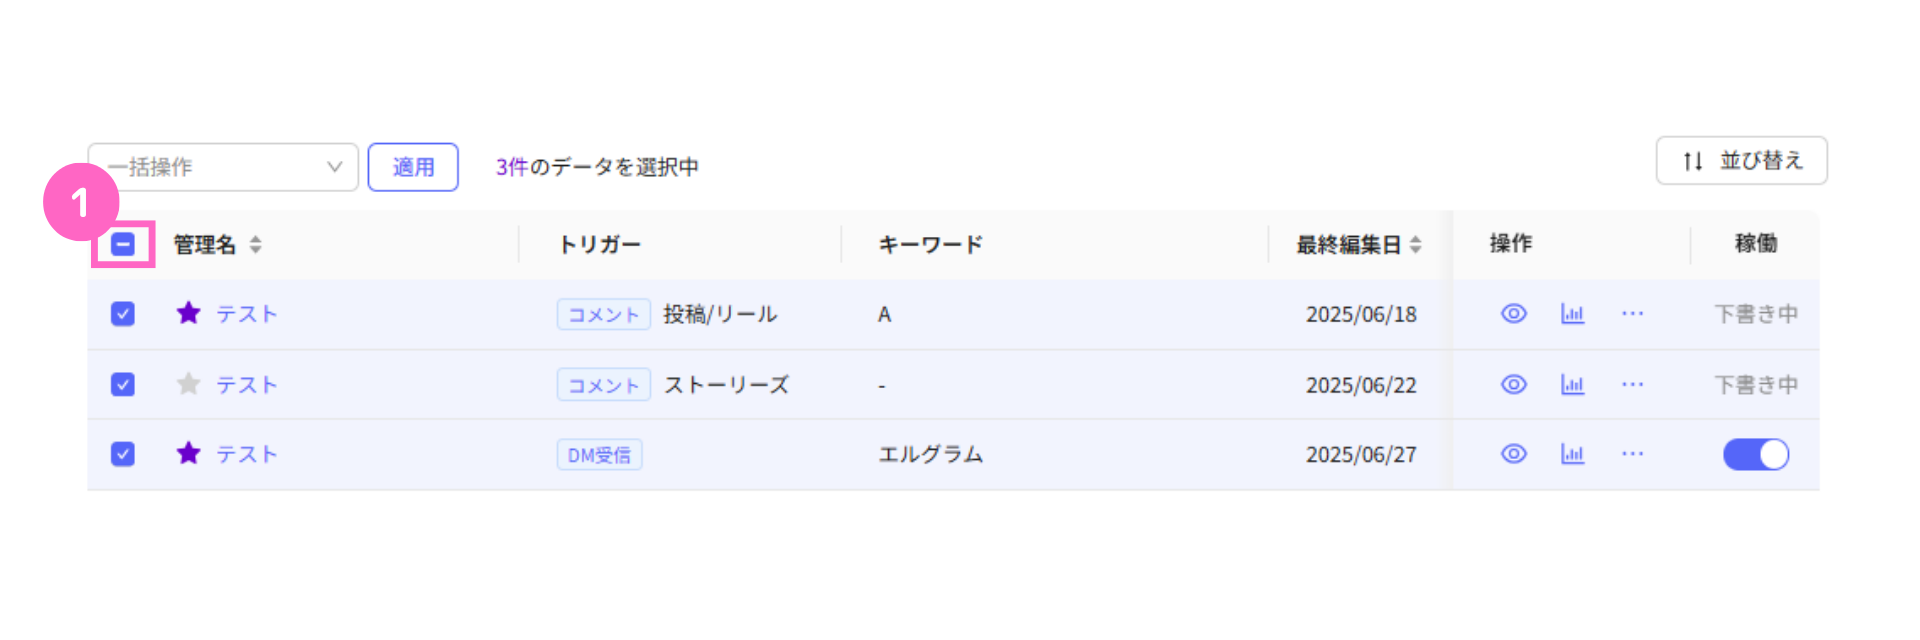Sort by 最終編集日 column arrows

point(1416,244)
